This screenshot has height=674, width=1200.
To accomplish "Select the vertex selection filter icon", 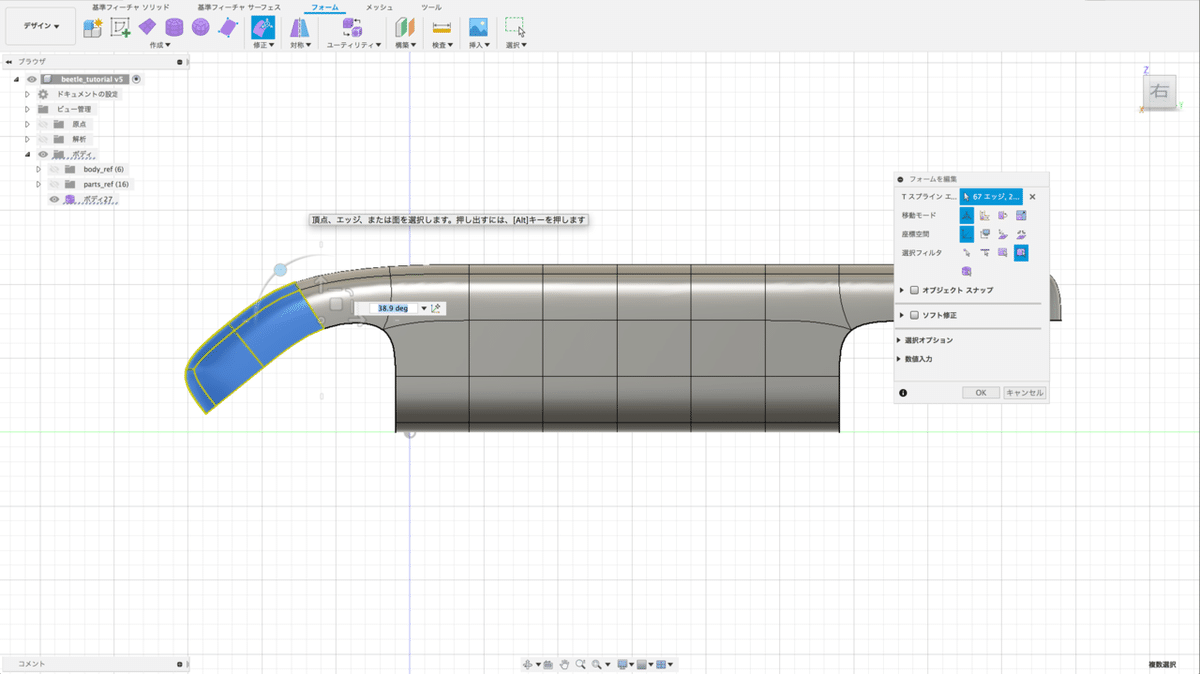I will pyautogui.click(x=967, y=253).
